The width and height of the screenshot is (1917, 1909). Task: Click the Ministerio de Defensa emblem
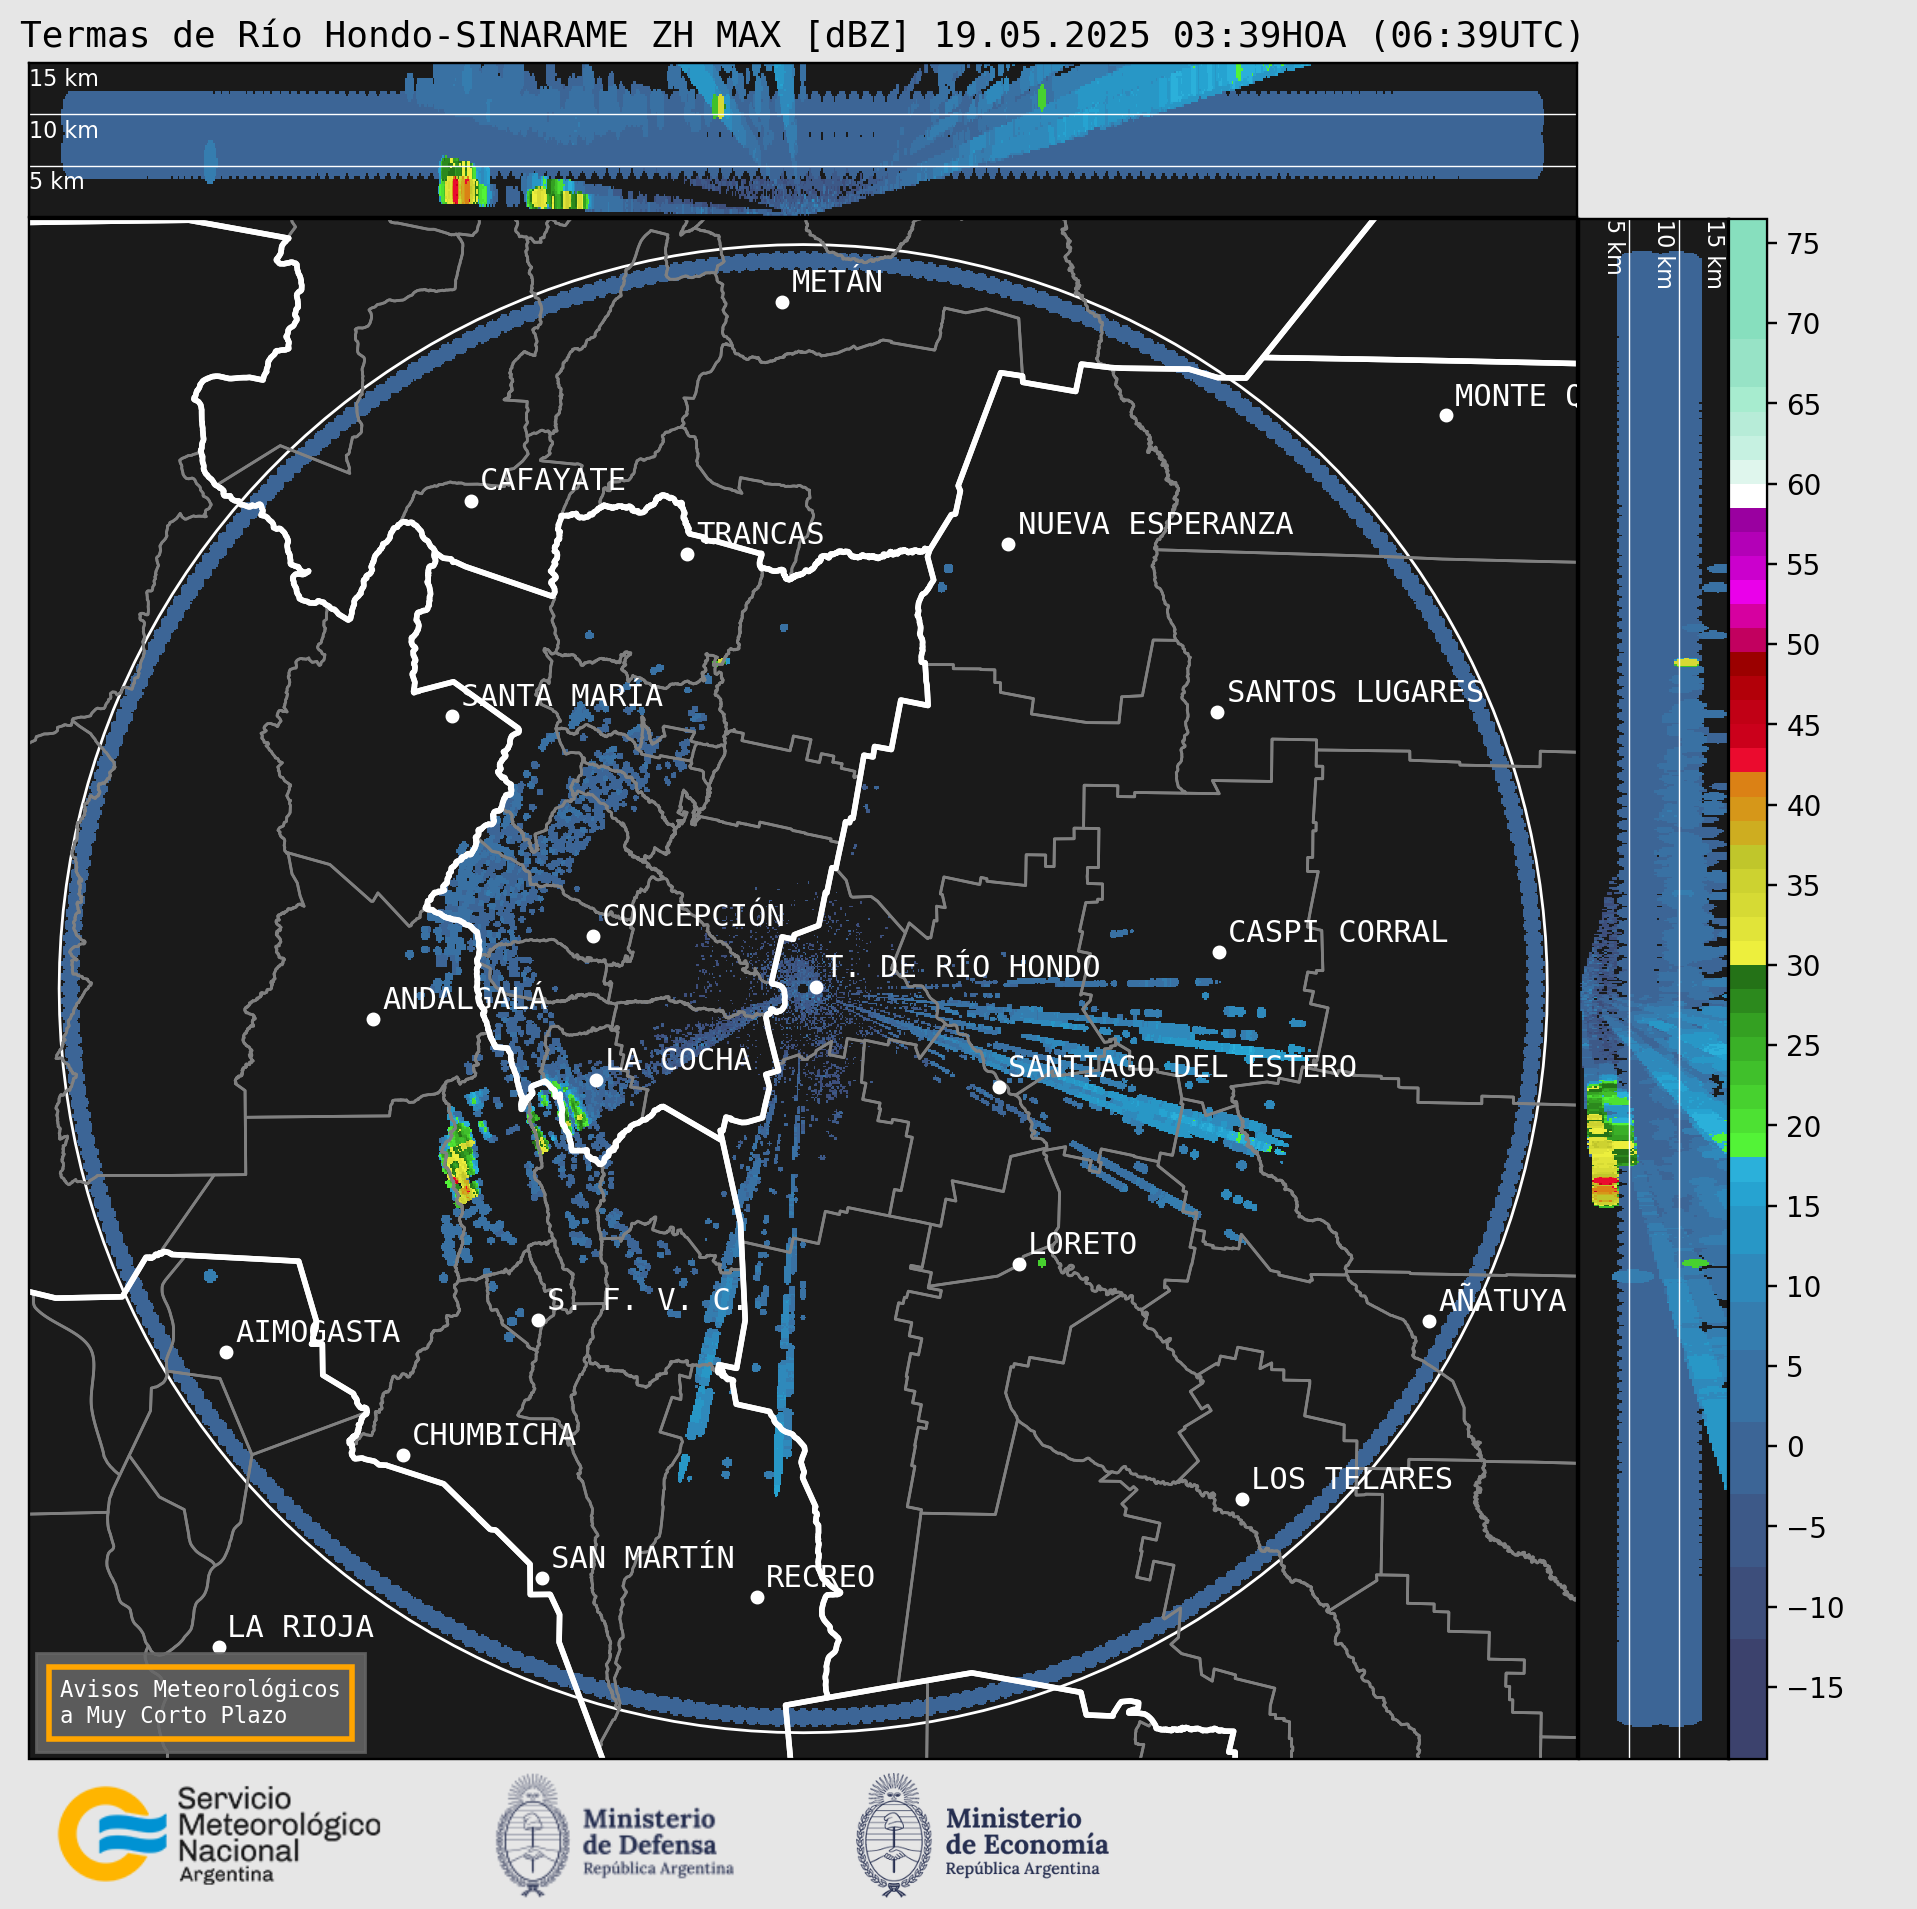[533, 1836]
